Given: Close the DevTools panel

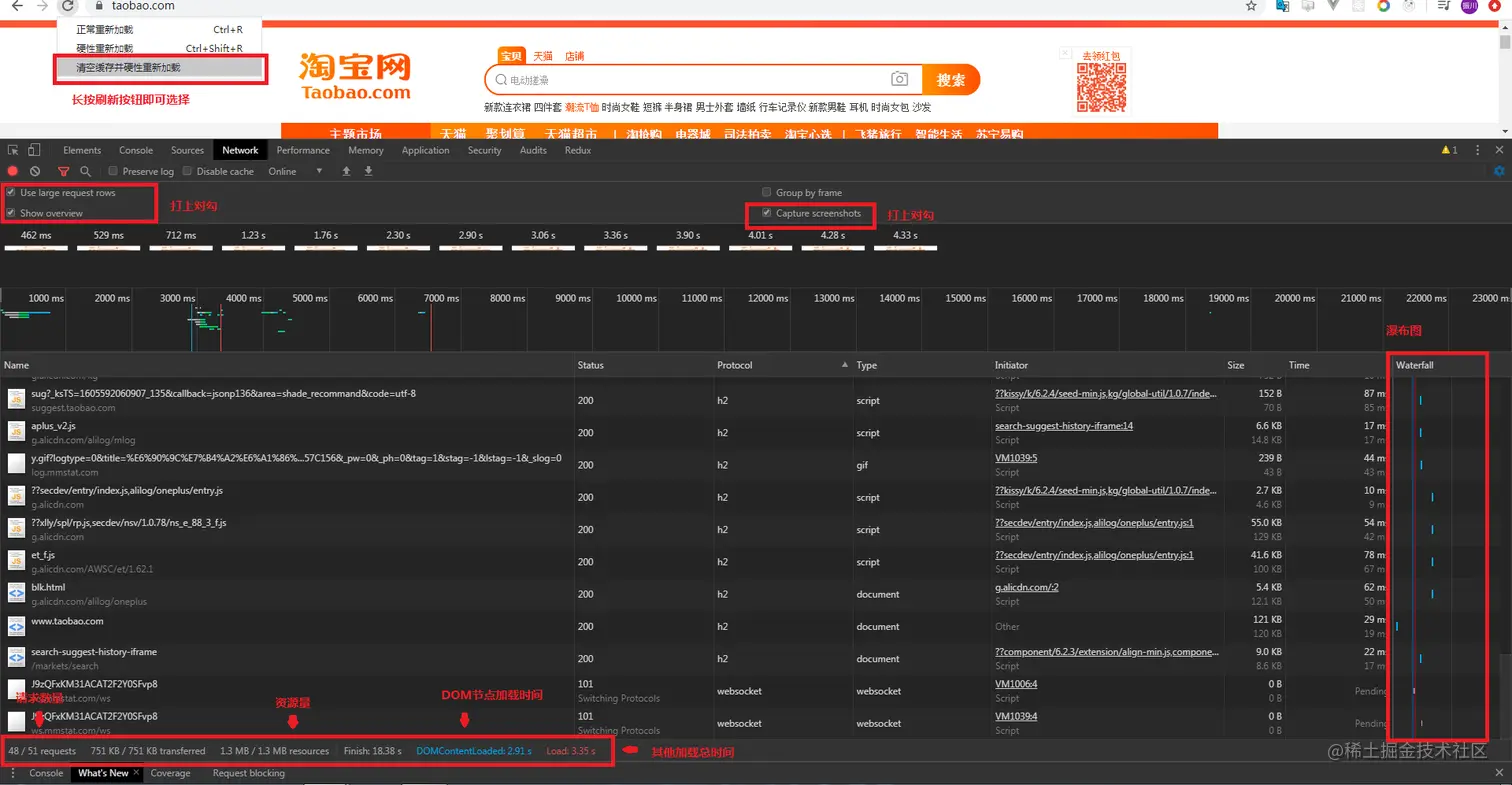Looking at the screenshot, I should [1499, 150].
